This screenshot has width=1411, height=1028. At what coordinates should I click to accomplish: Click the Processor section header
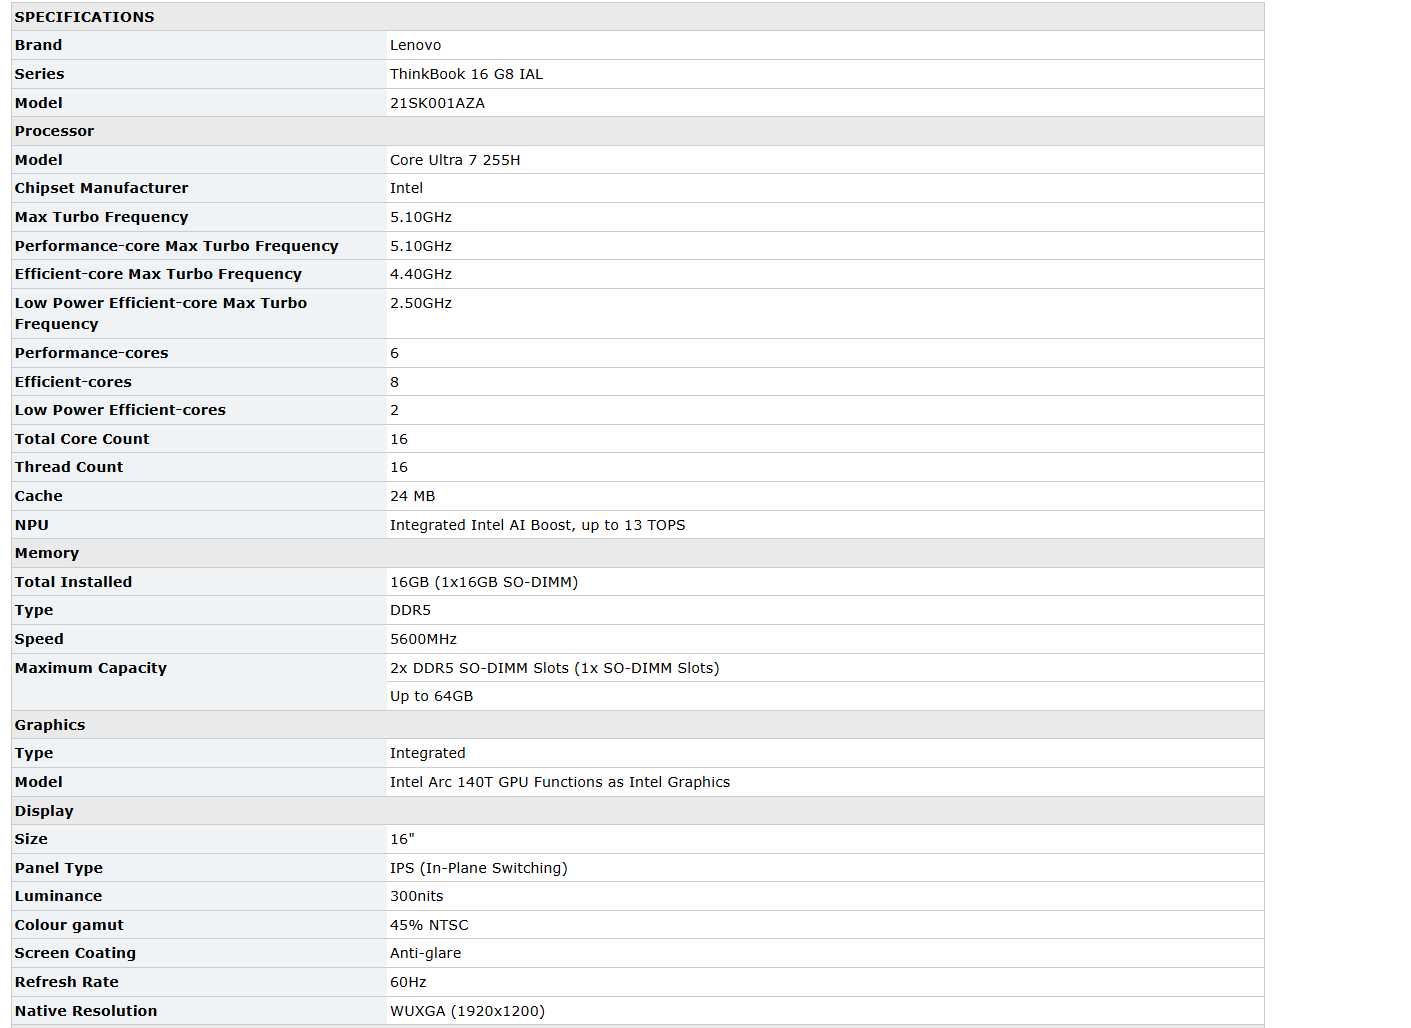[54, 131]
